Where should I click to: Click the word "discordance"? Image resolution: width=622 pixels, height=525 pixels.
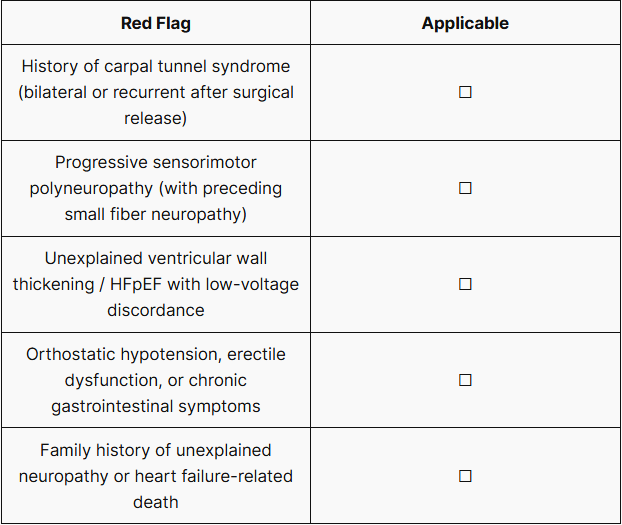(155, 310)
